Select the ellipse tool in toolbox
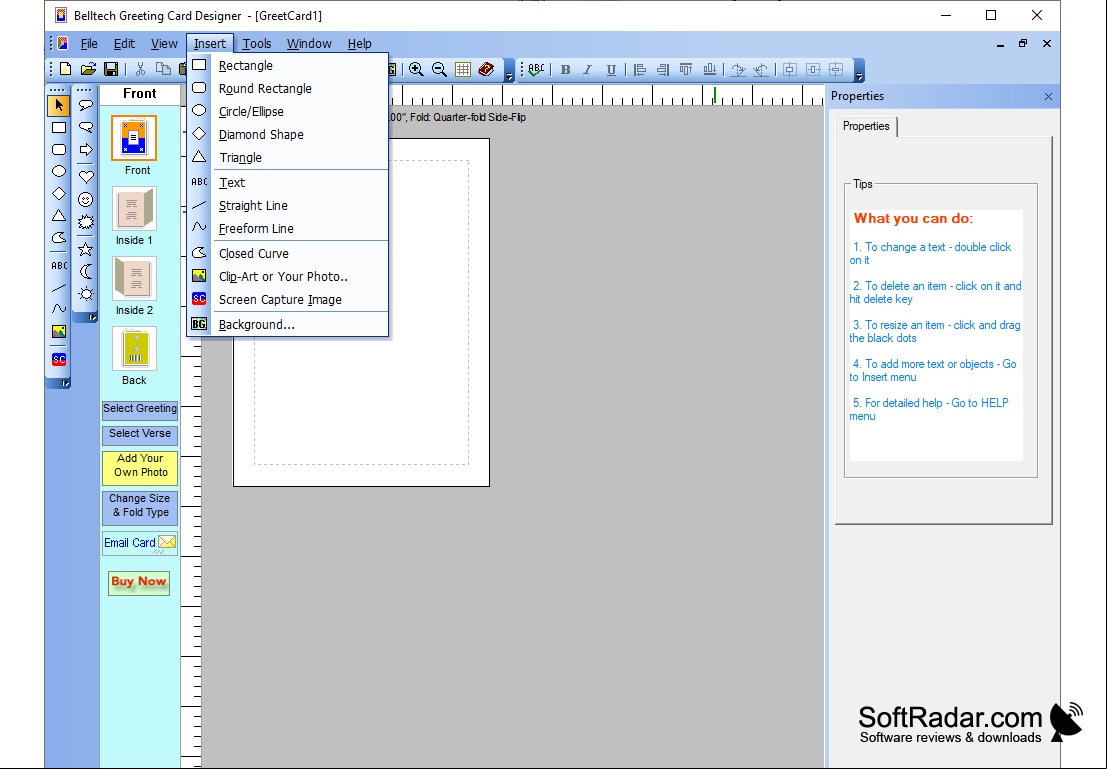Image resolution: width=1107 pixels, height=769 pixels. 59,172
